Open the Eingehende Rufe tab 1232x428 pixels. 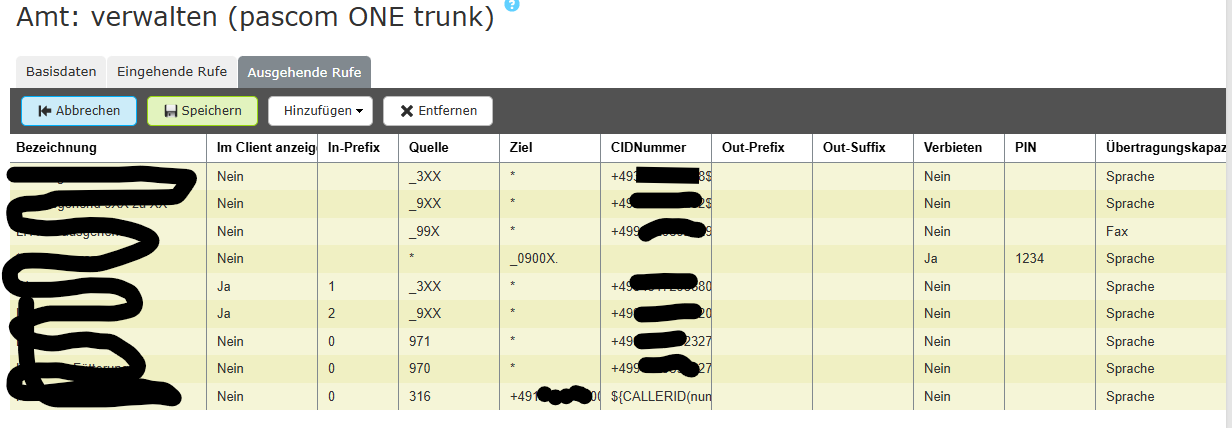[172, 72]
